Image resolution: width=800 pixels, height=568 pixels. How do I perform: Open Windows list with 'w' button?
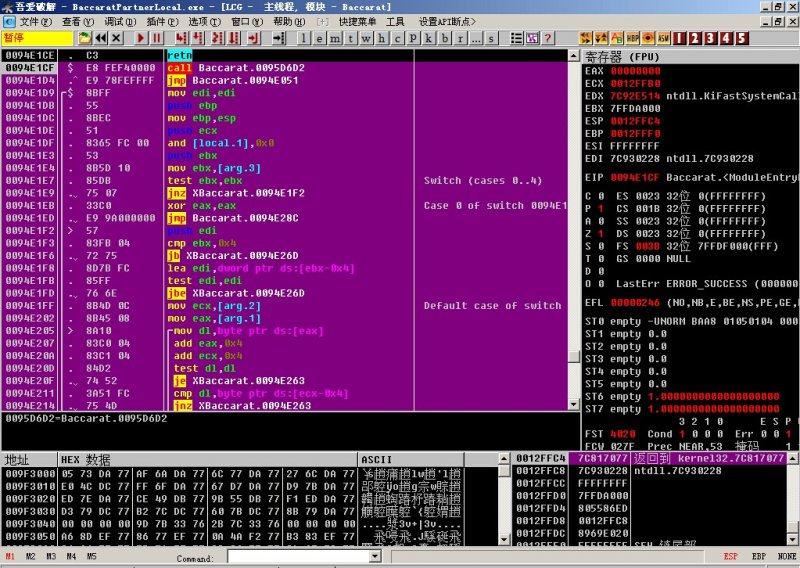click(366, 38)
